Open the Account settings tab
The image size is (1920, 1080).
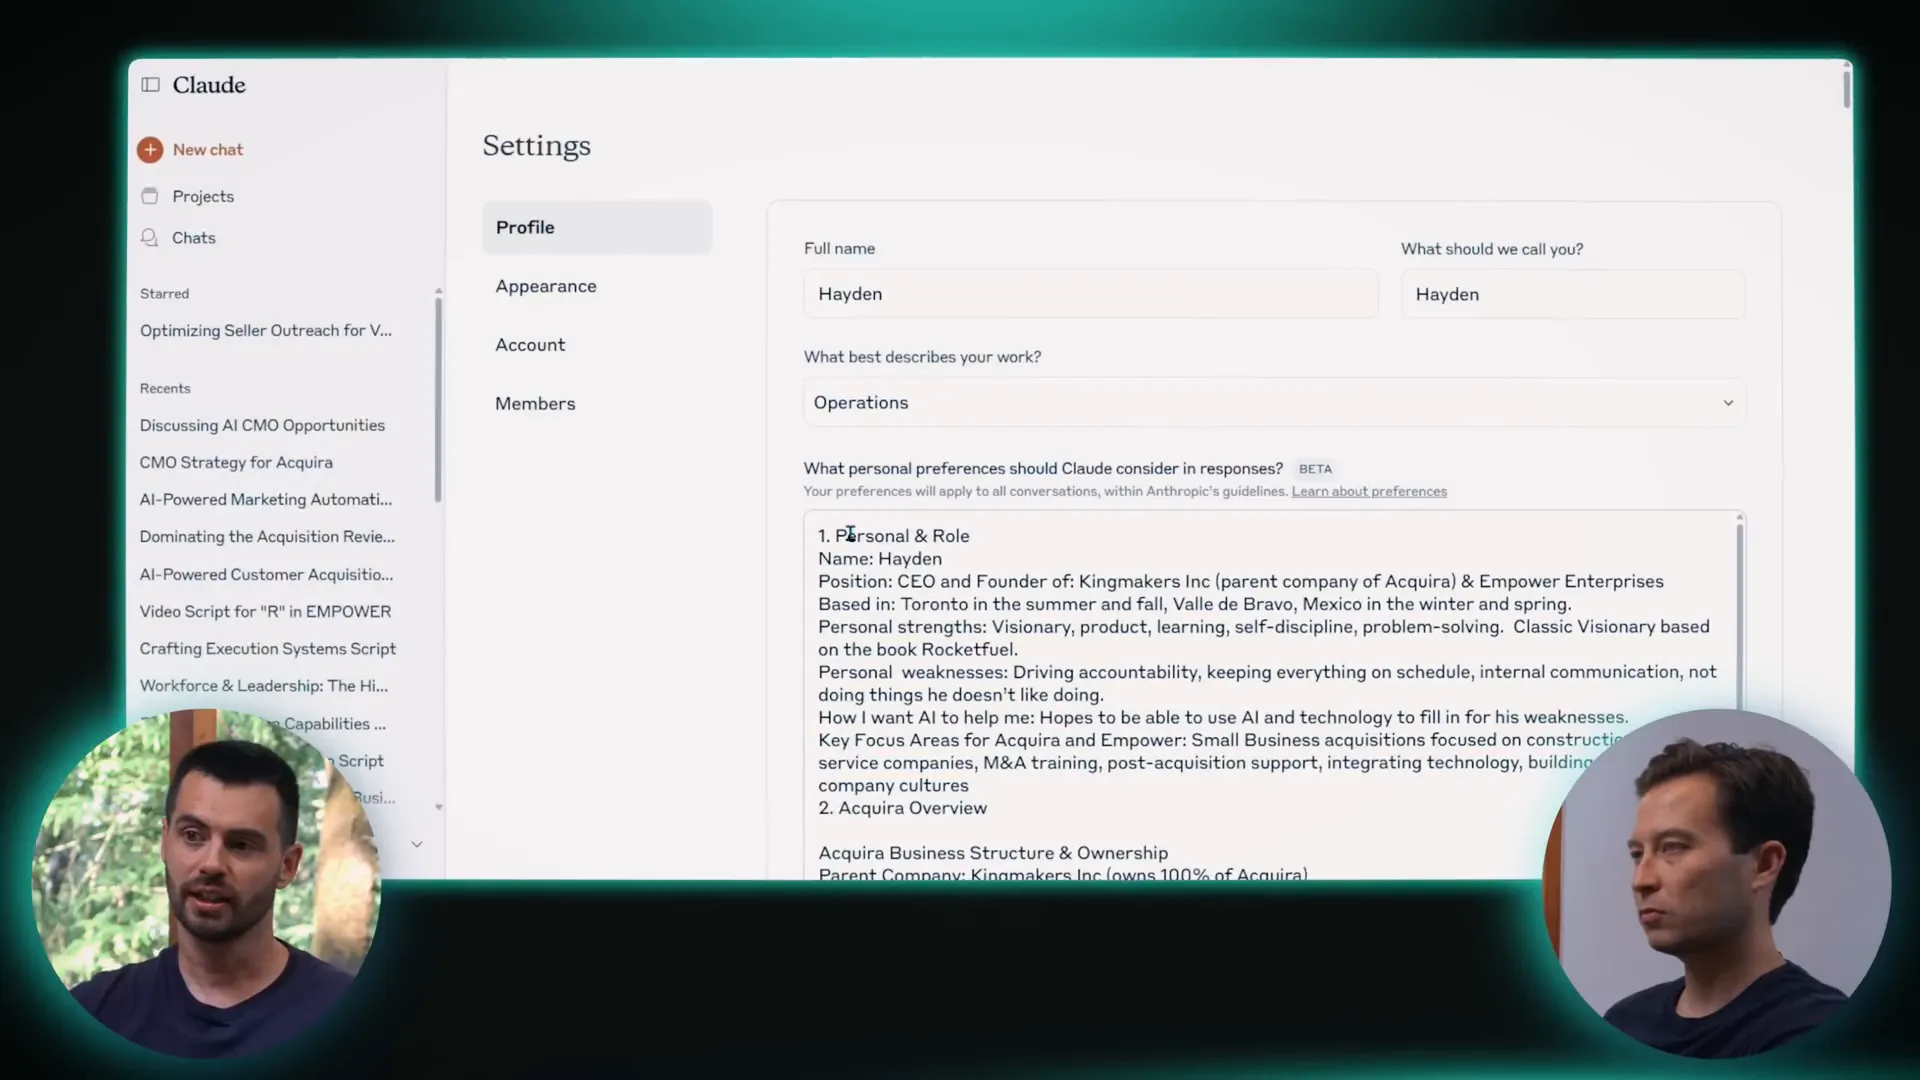pyautogui.click(x=530, y=345)
